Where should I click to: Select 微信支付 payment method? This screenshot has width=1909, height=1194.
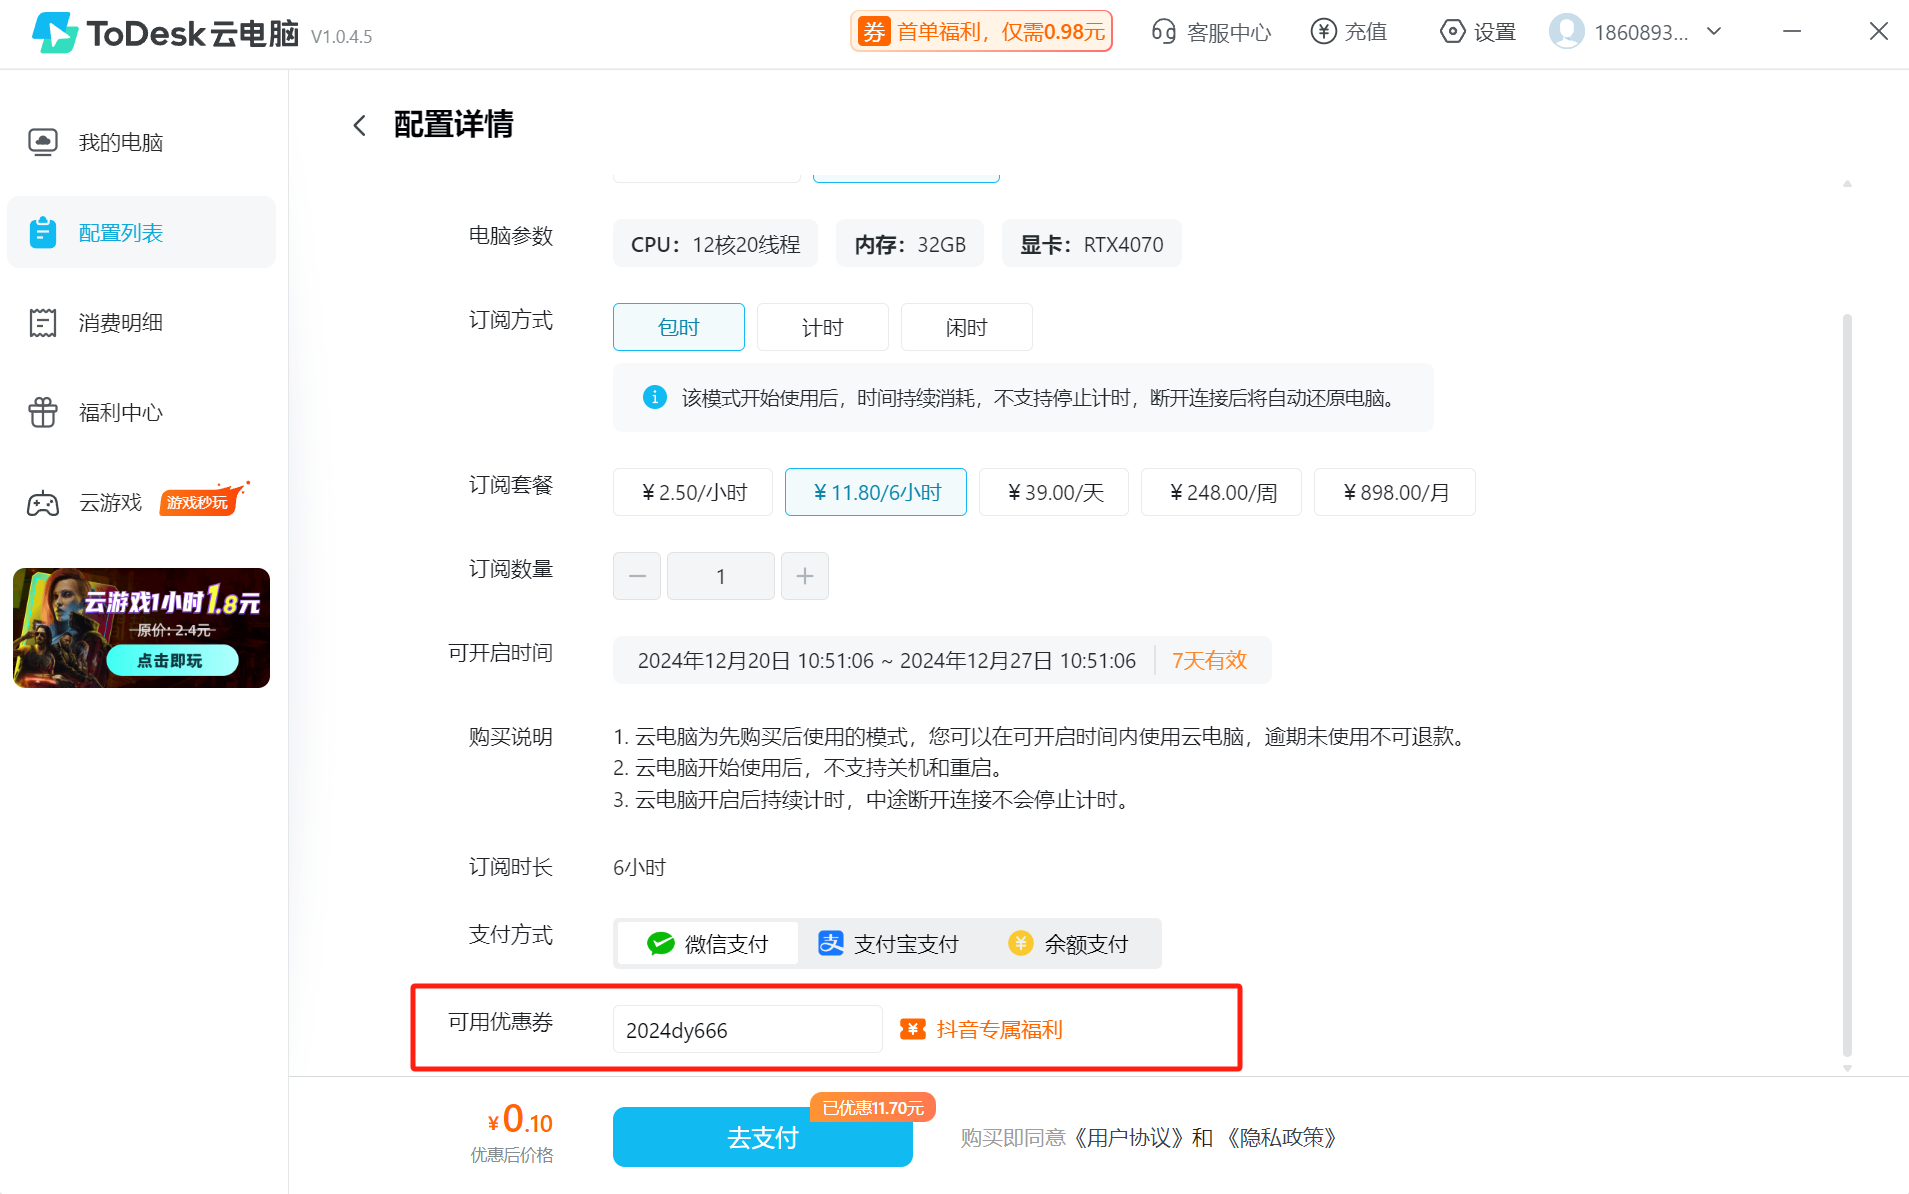point(708,943)
